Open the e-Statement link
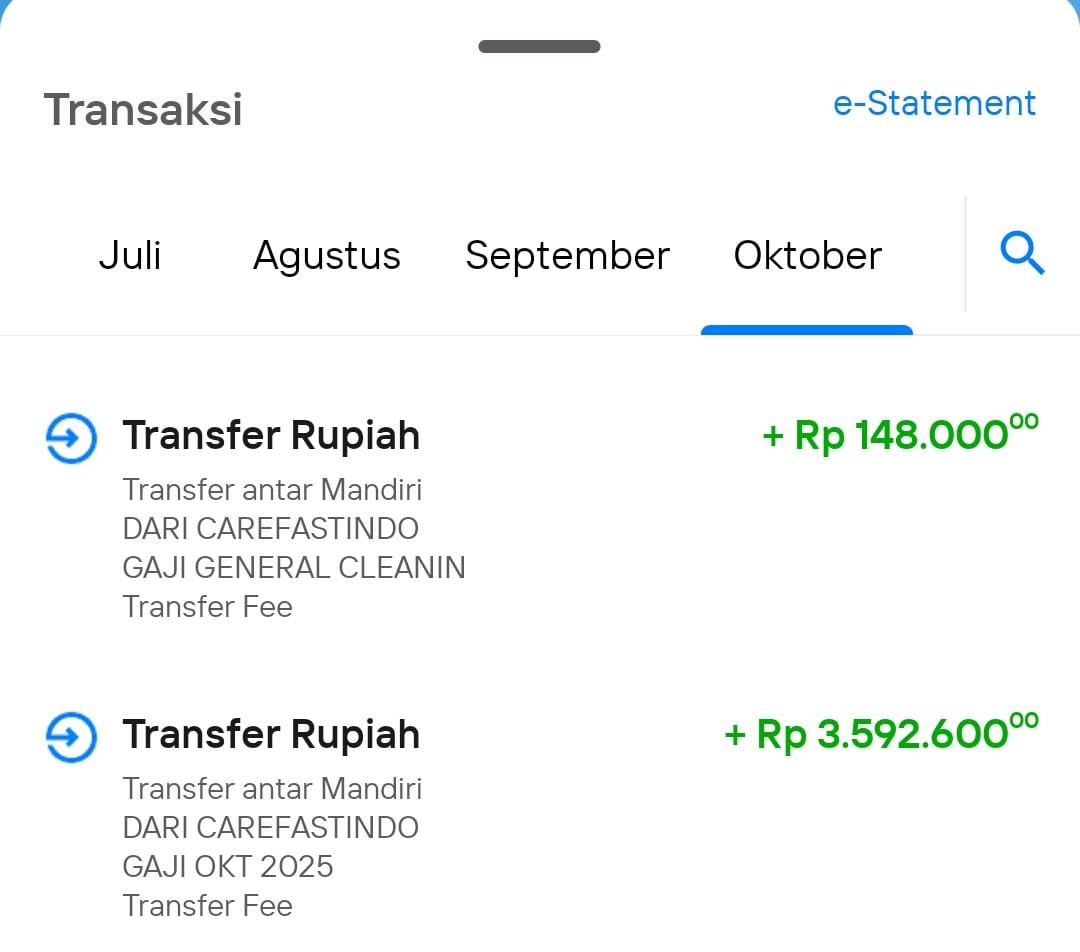The width and height of the screenshot is (1080, 952). 934,103
